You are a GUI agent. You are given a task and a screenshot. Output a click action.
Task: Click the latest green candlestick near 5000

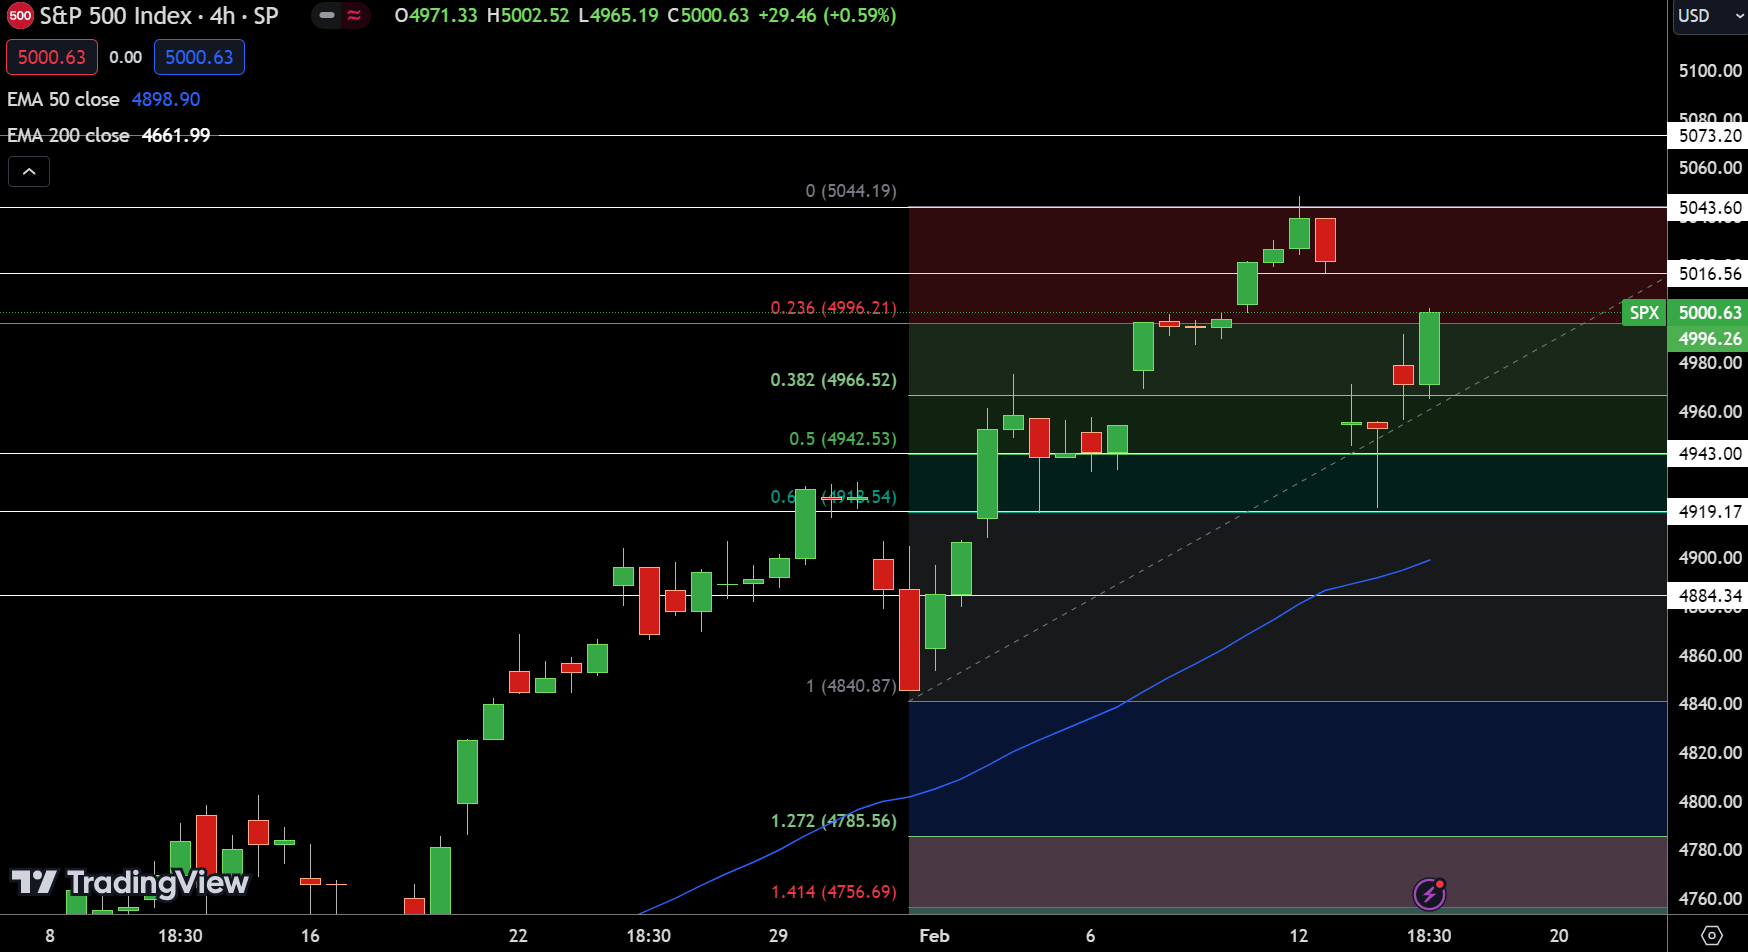pos(1429,349)
